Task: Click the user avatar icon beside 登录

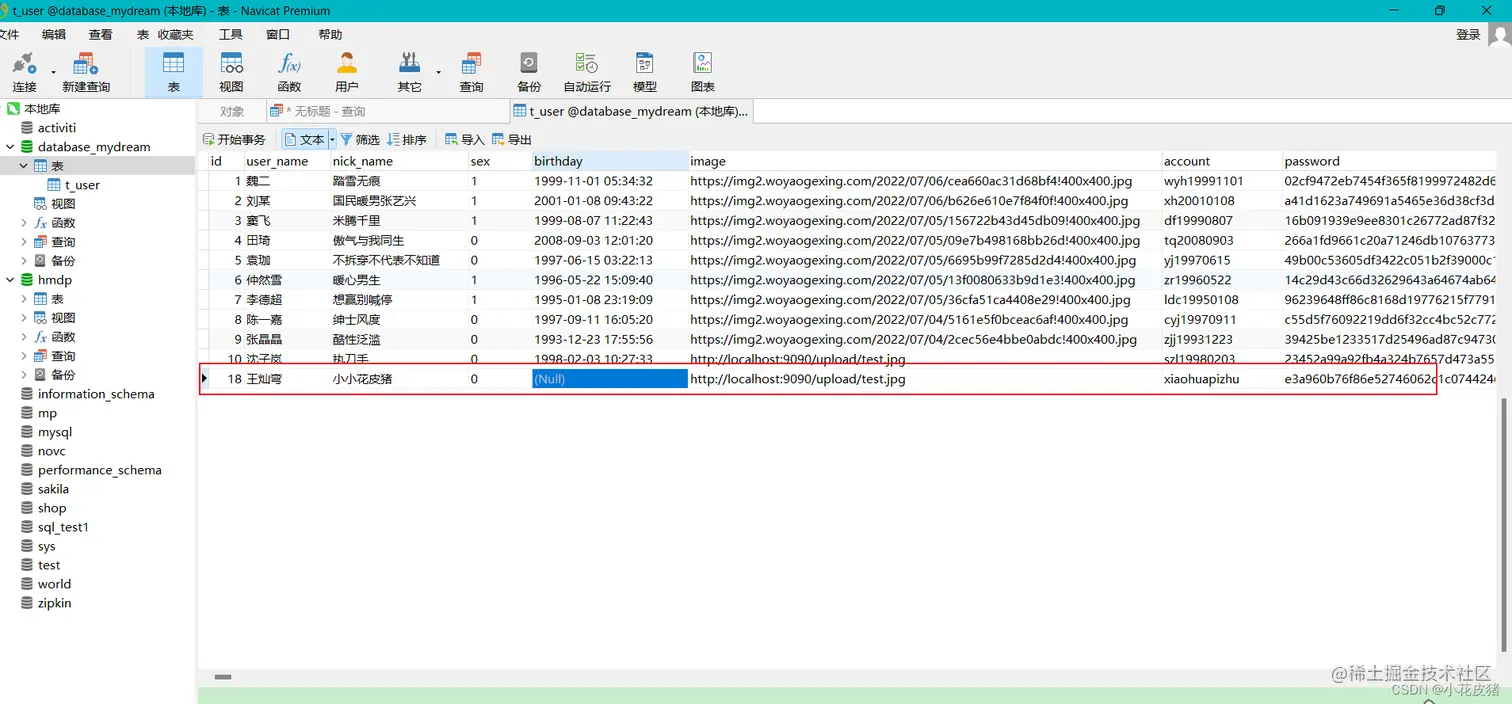Action: pos(1499,34)
